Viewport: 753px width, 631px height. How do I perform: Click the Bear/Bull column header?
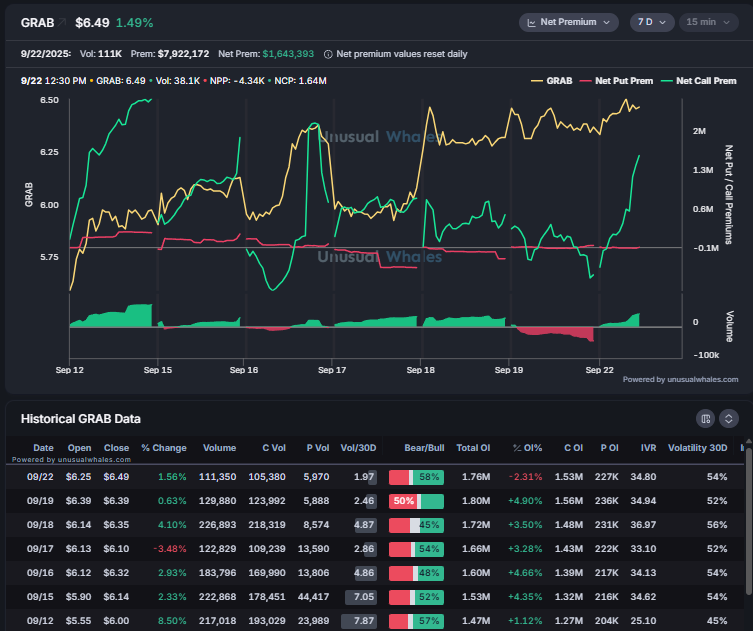pos(415,448)
